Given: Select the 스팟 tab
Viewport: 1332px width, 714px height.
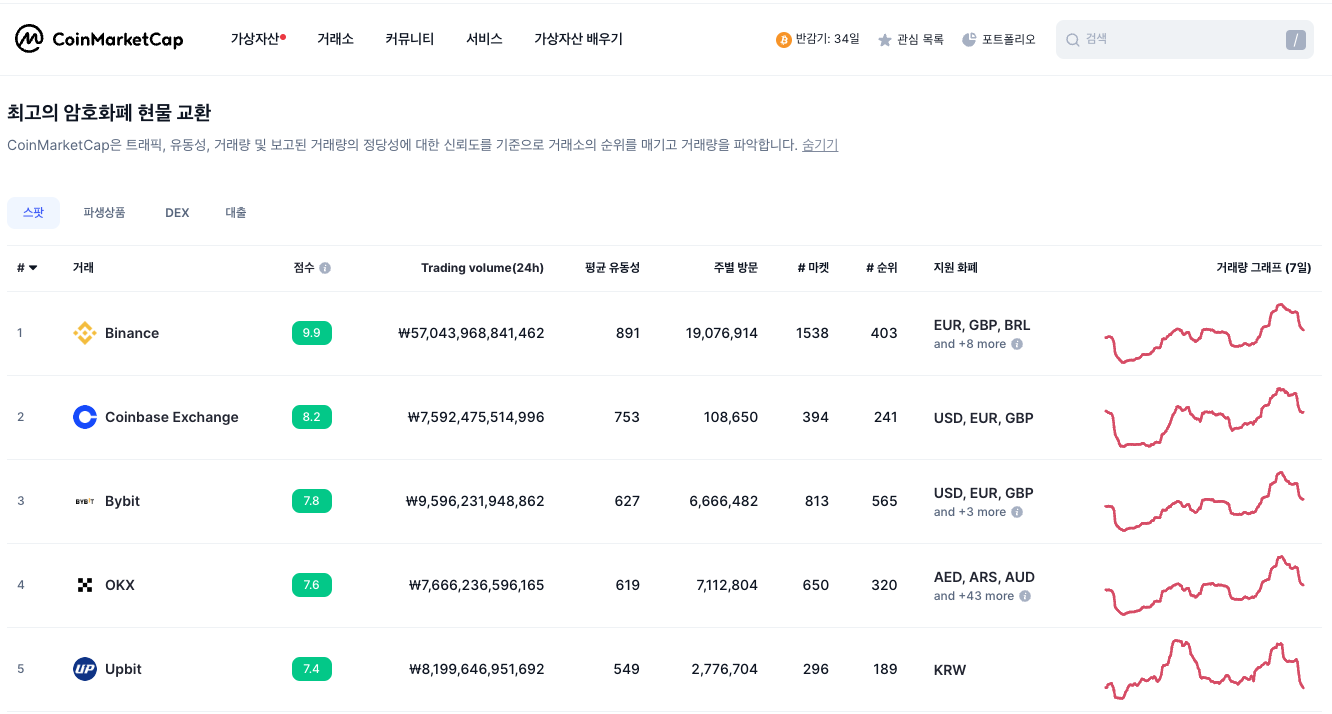Looking at the screenshot, I should (33, 213).
